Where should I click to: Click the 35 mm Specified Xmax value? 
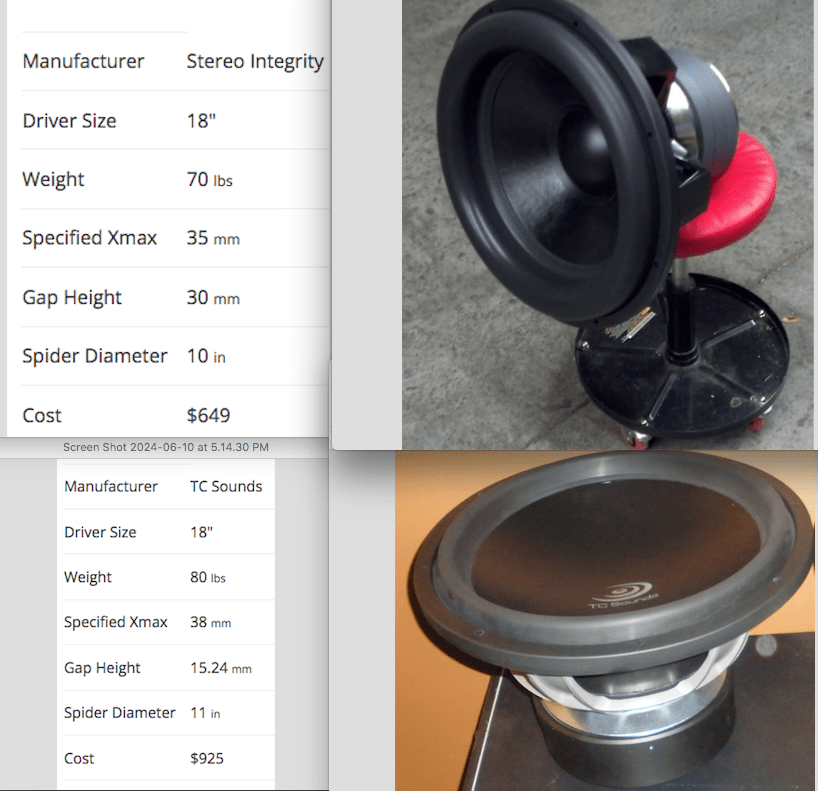[x=213, y=238]
